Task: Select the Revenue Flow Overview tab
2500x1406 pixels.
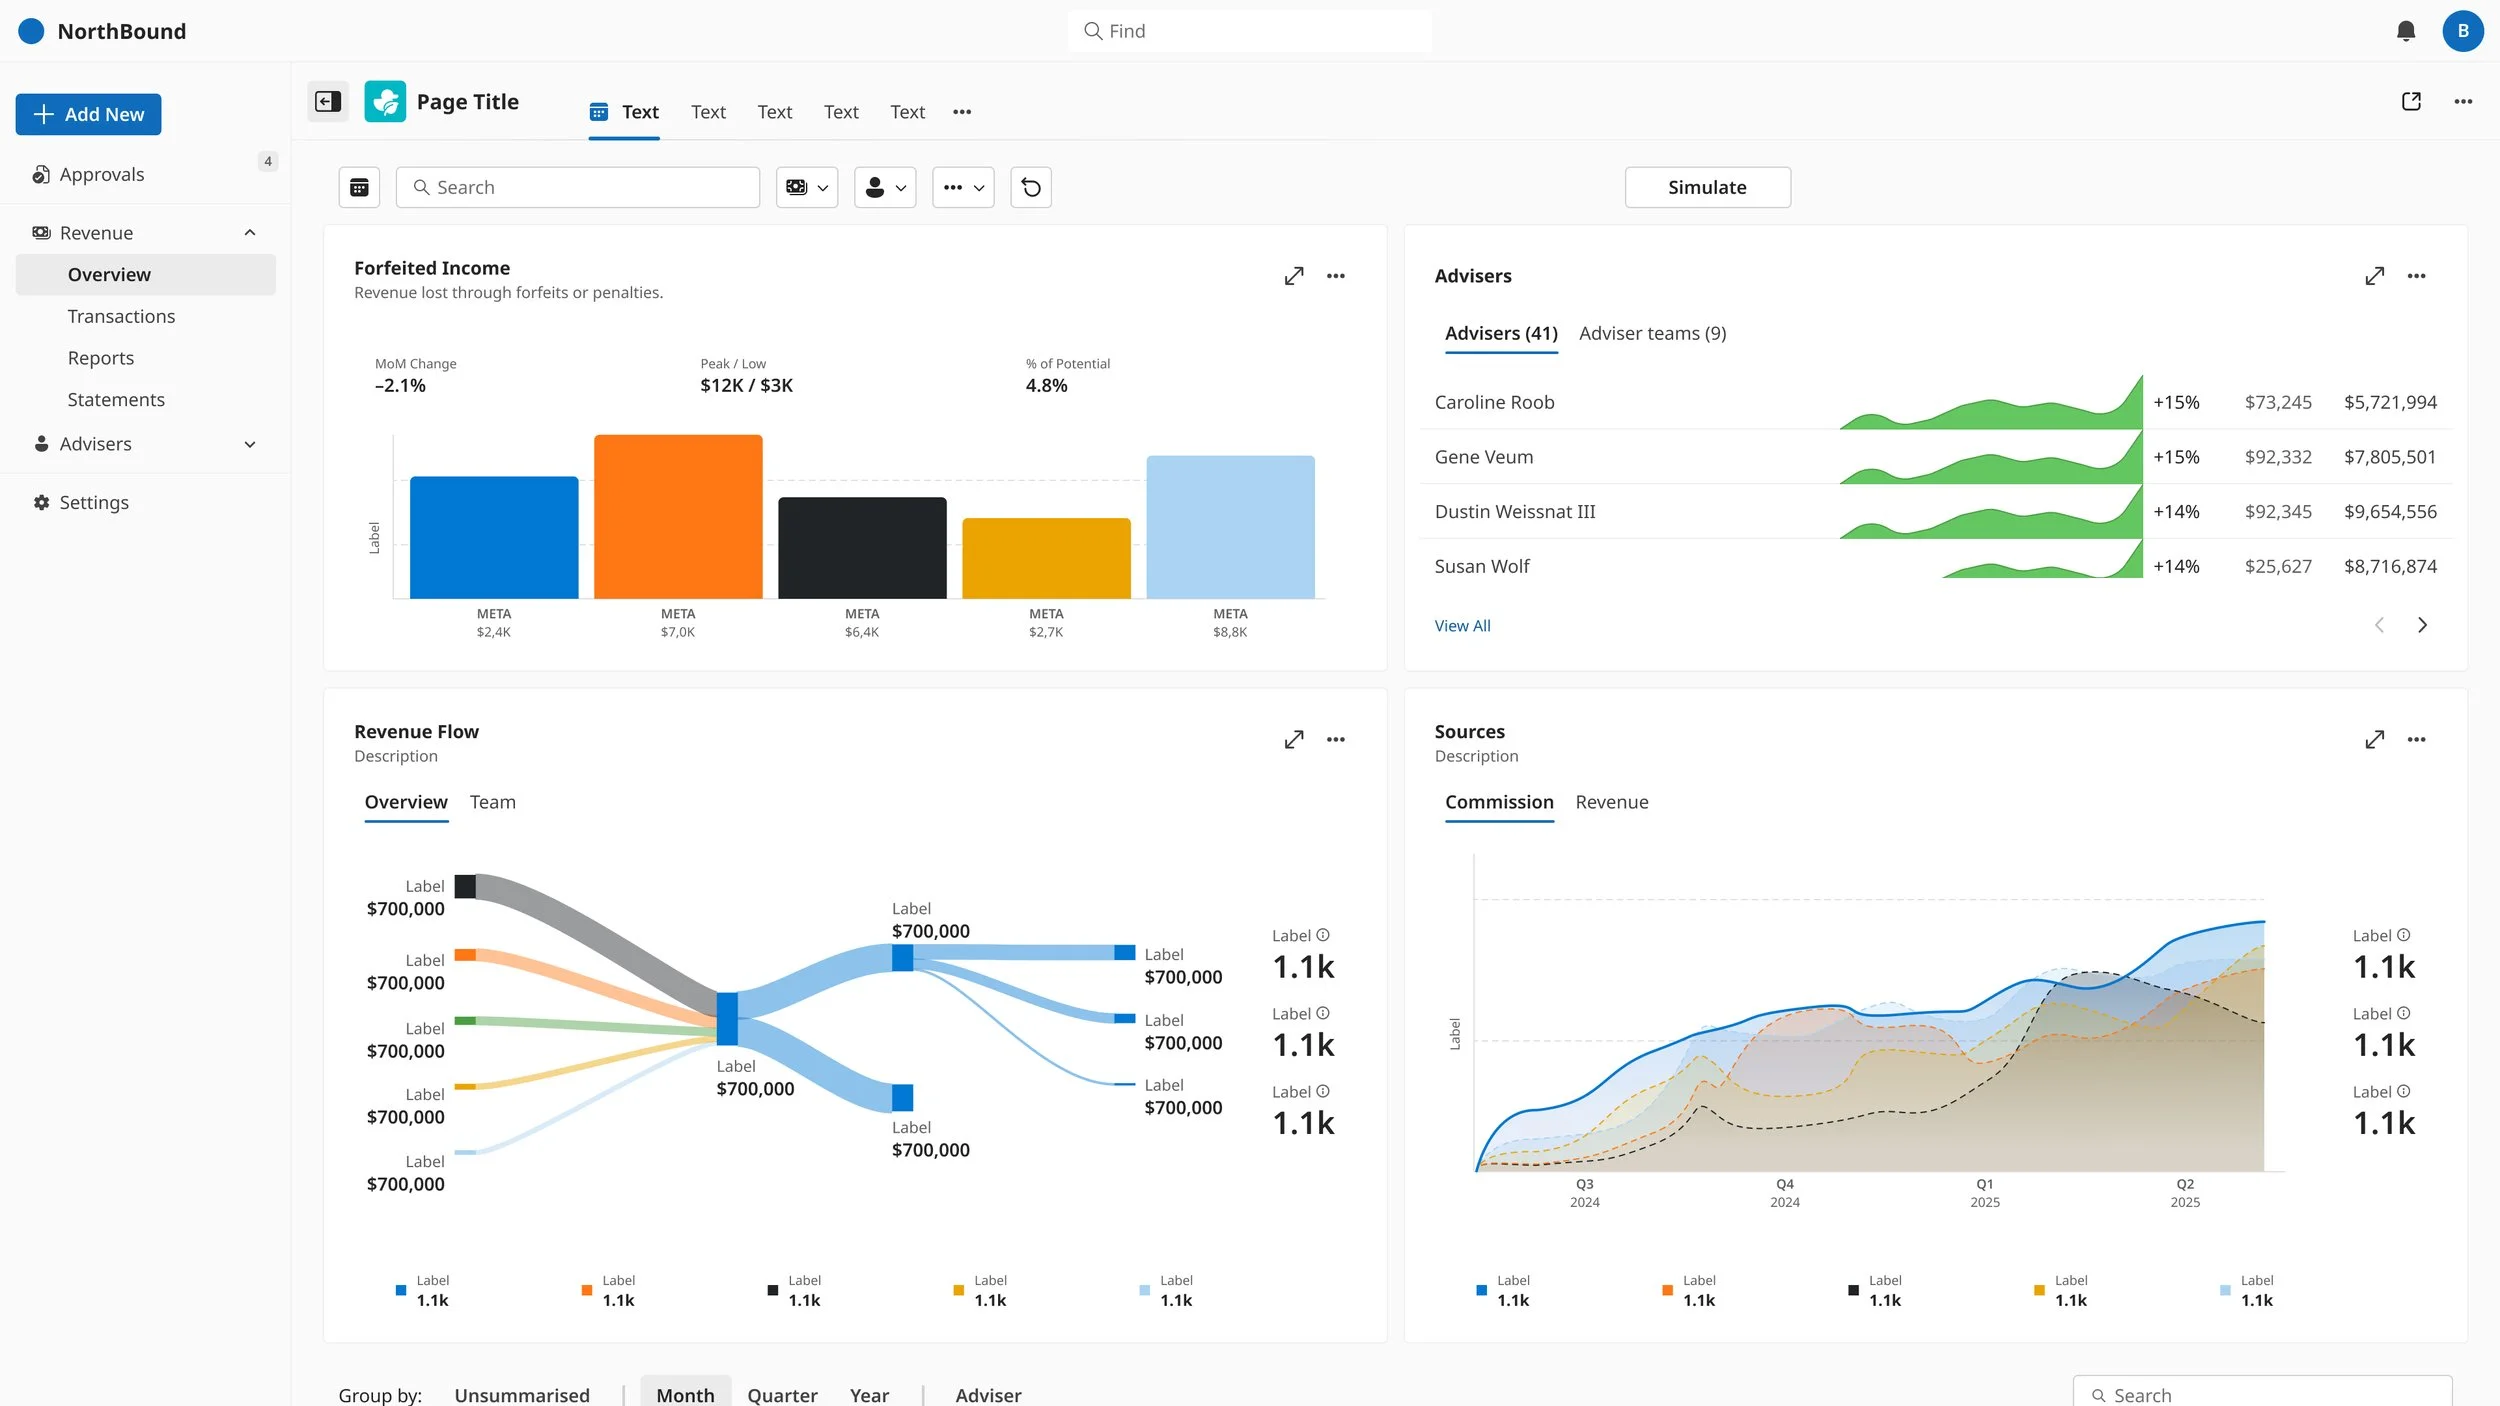Action: point(406,802)
